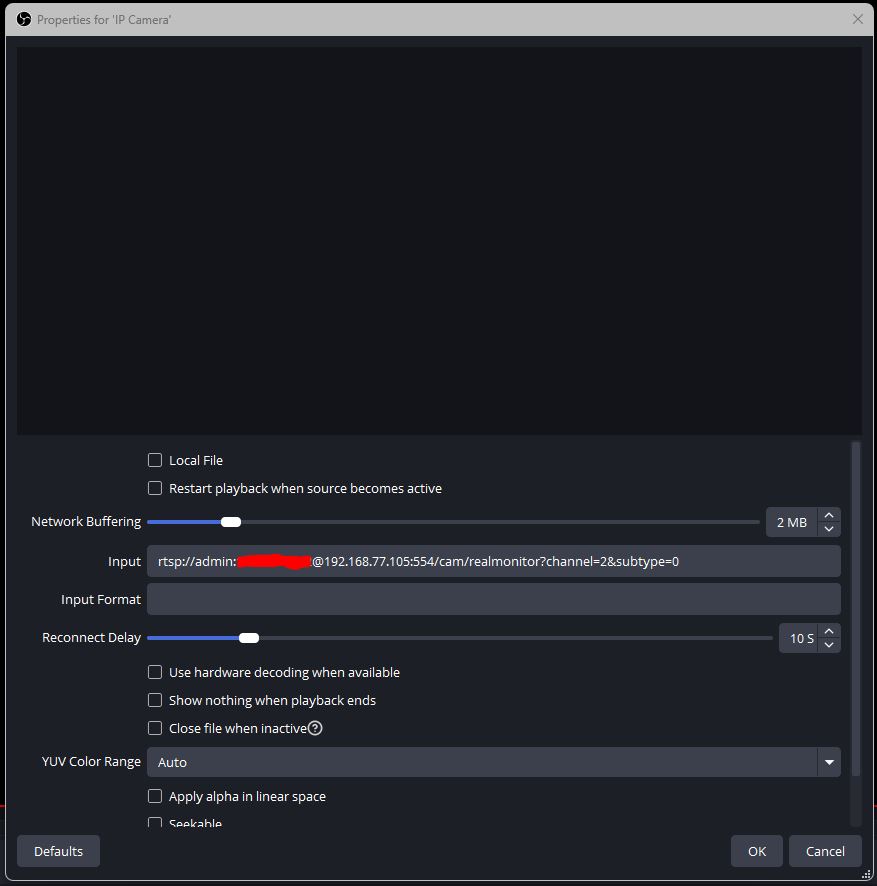Screen dimensions: 877x886
Task: Open the YUV Color Range dropdown
Action: pyautogui.click(x=493, y=762)
